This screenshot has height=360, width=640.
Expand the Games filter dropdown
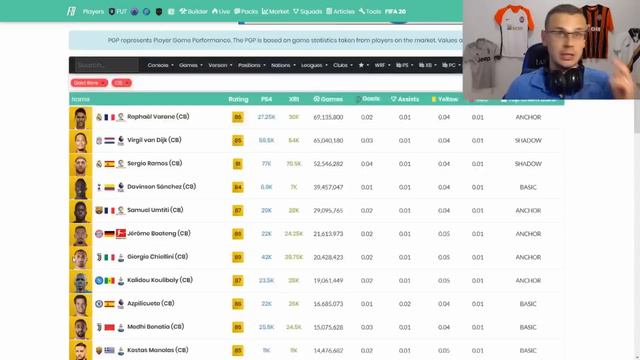pos(191,65)
